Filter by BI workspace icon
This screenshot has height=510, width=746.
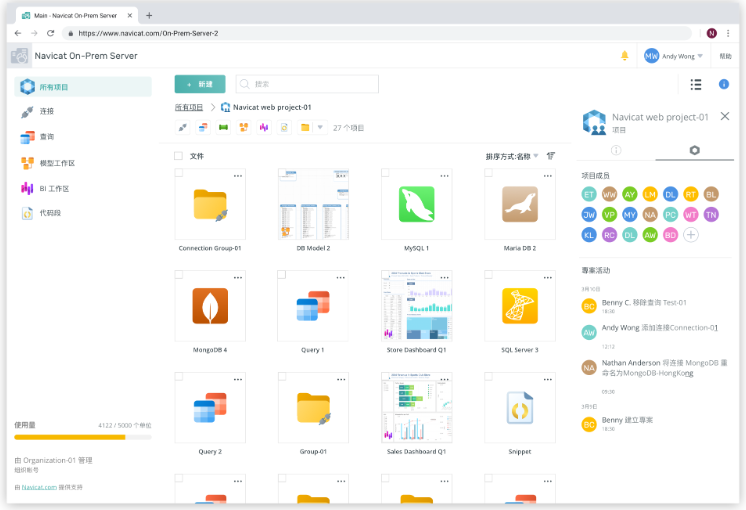click(x=264, y=128)
